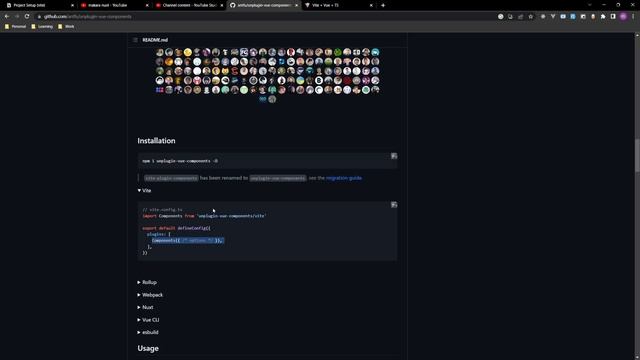Click the Installation heading
Image resolution: width=640 pixels, height=360 pixels.
click(156, 140)
